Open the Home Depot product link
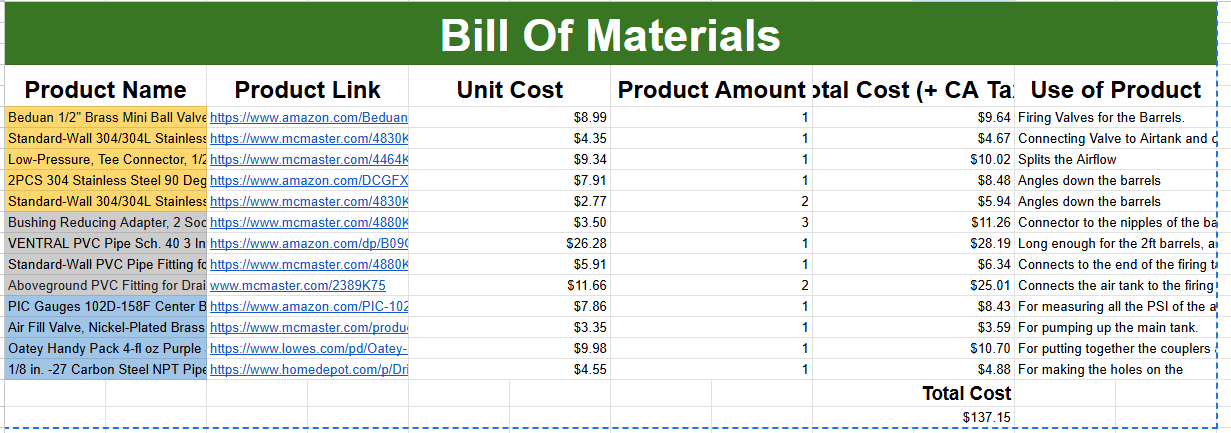 [x=308, y=370]
